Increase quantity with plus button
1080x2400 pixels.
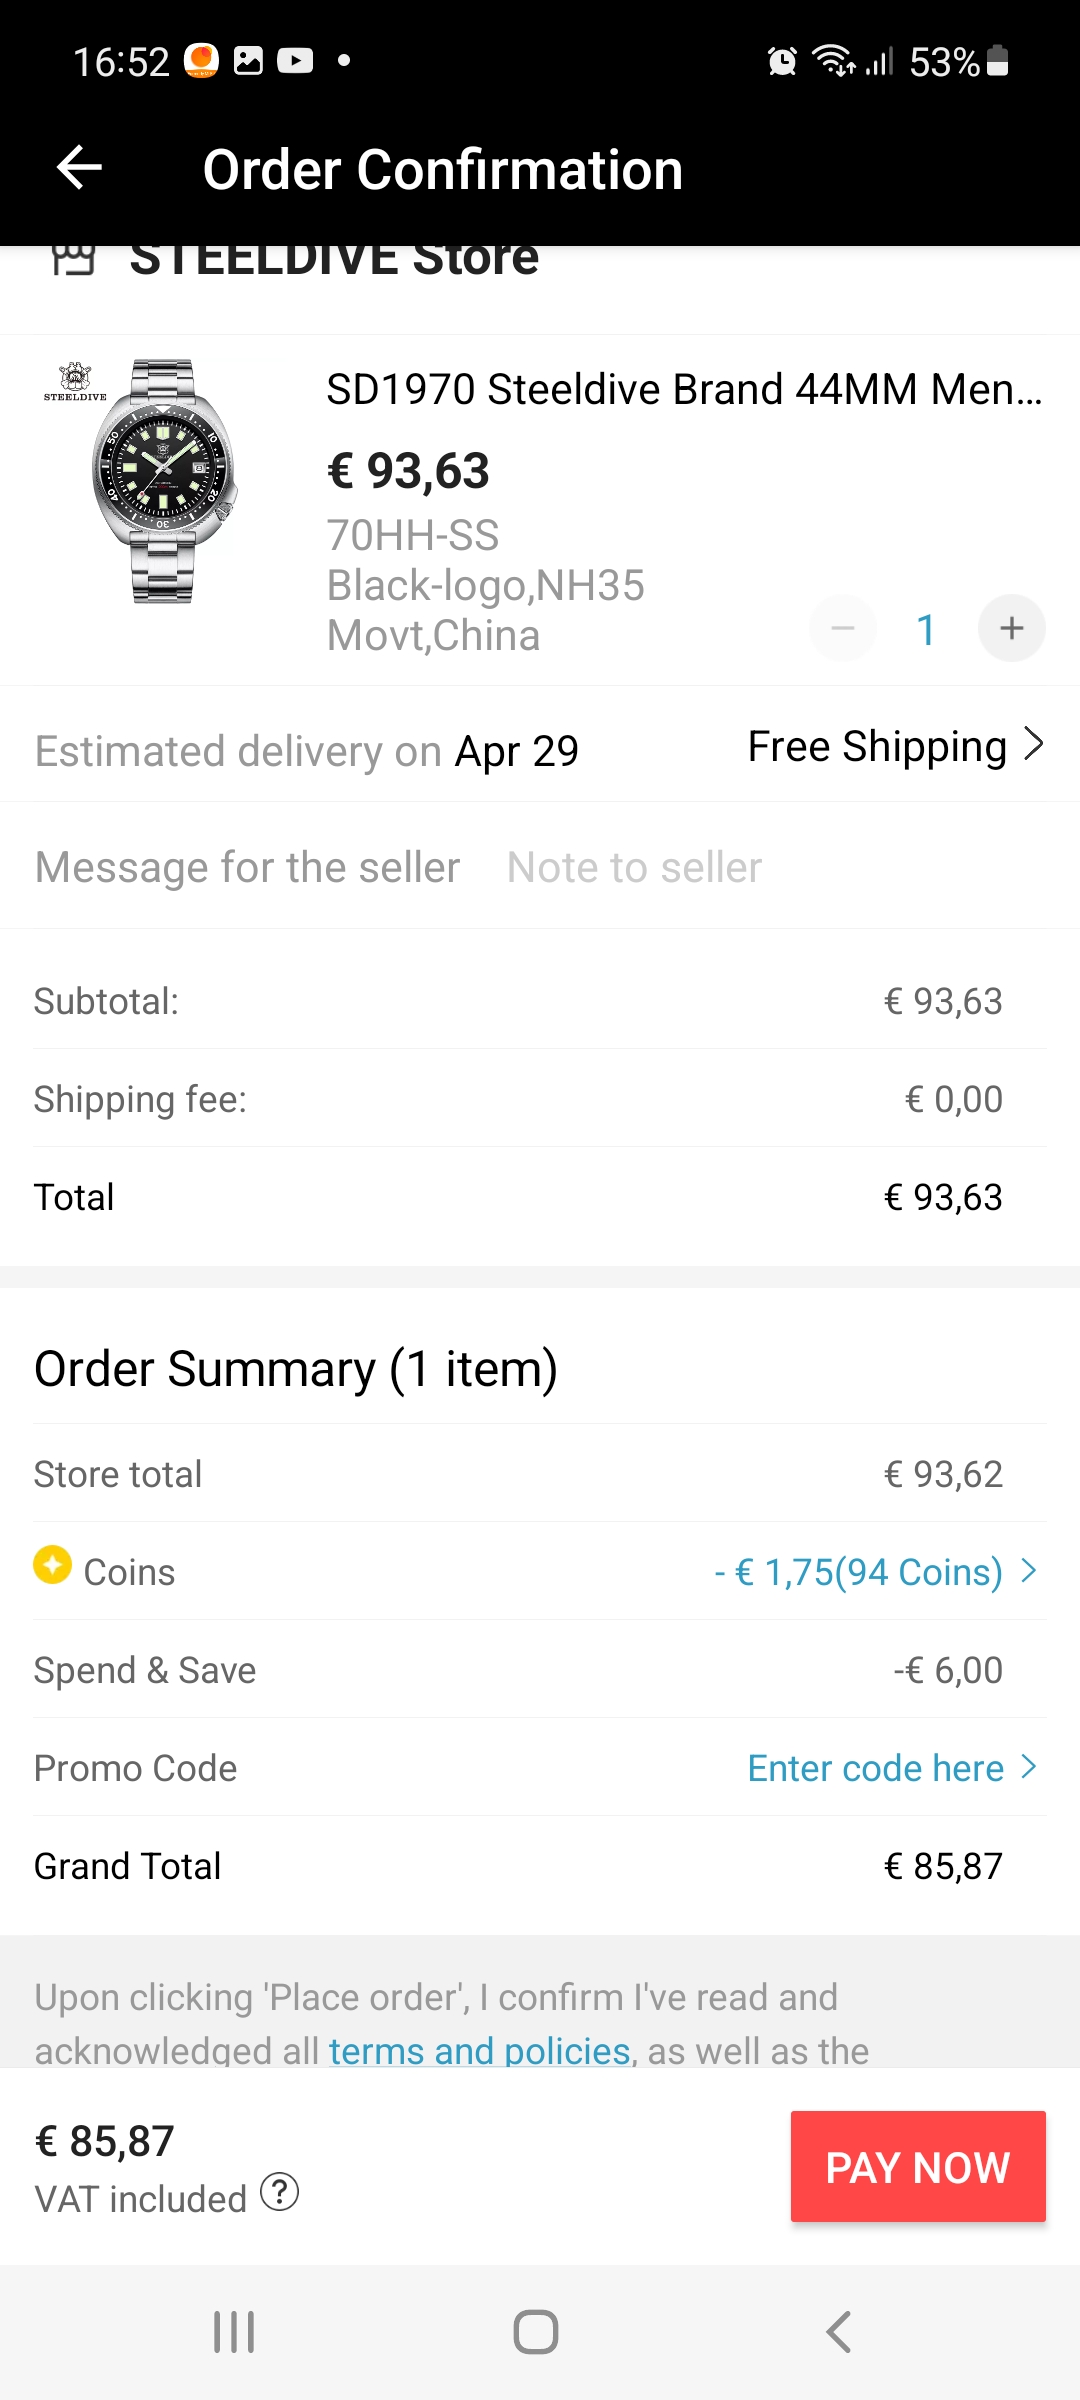[1011, 628]
